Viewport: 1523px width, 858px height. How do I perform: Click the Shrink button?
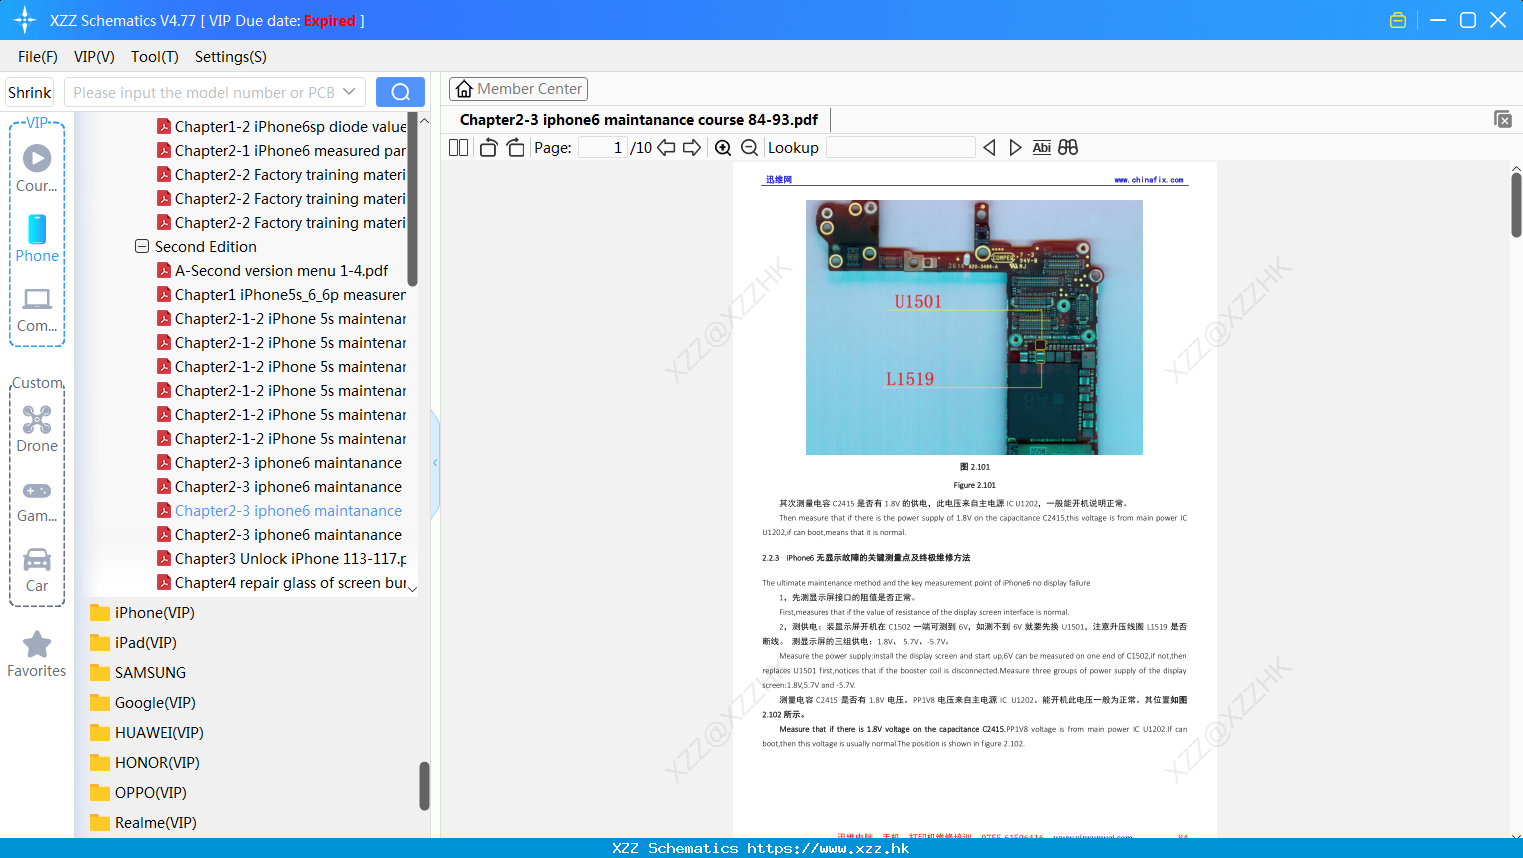(x=29, y=92)
